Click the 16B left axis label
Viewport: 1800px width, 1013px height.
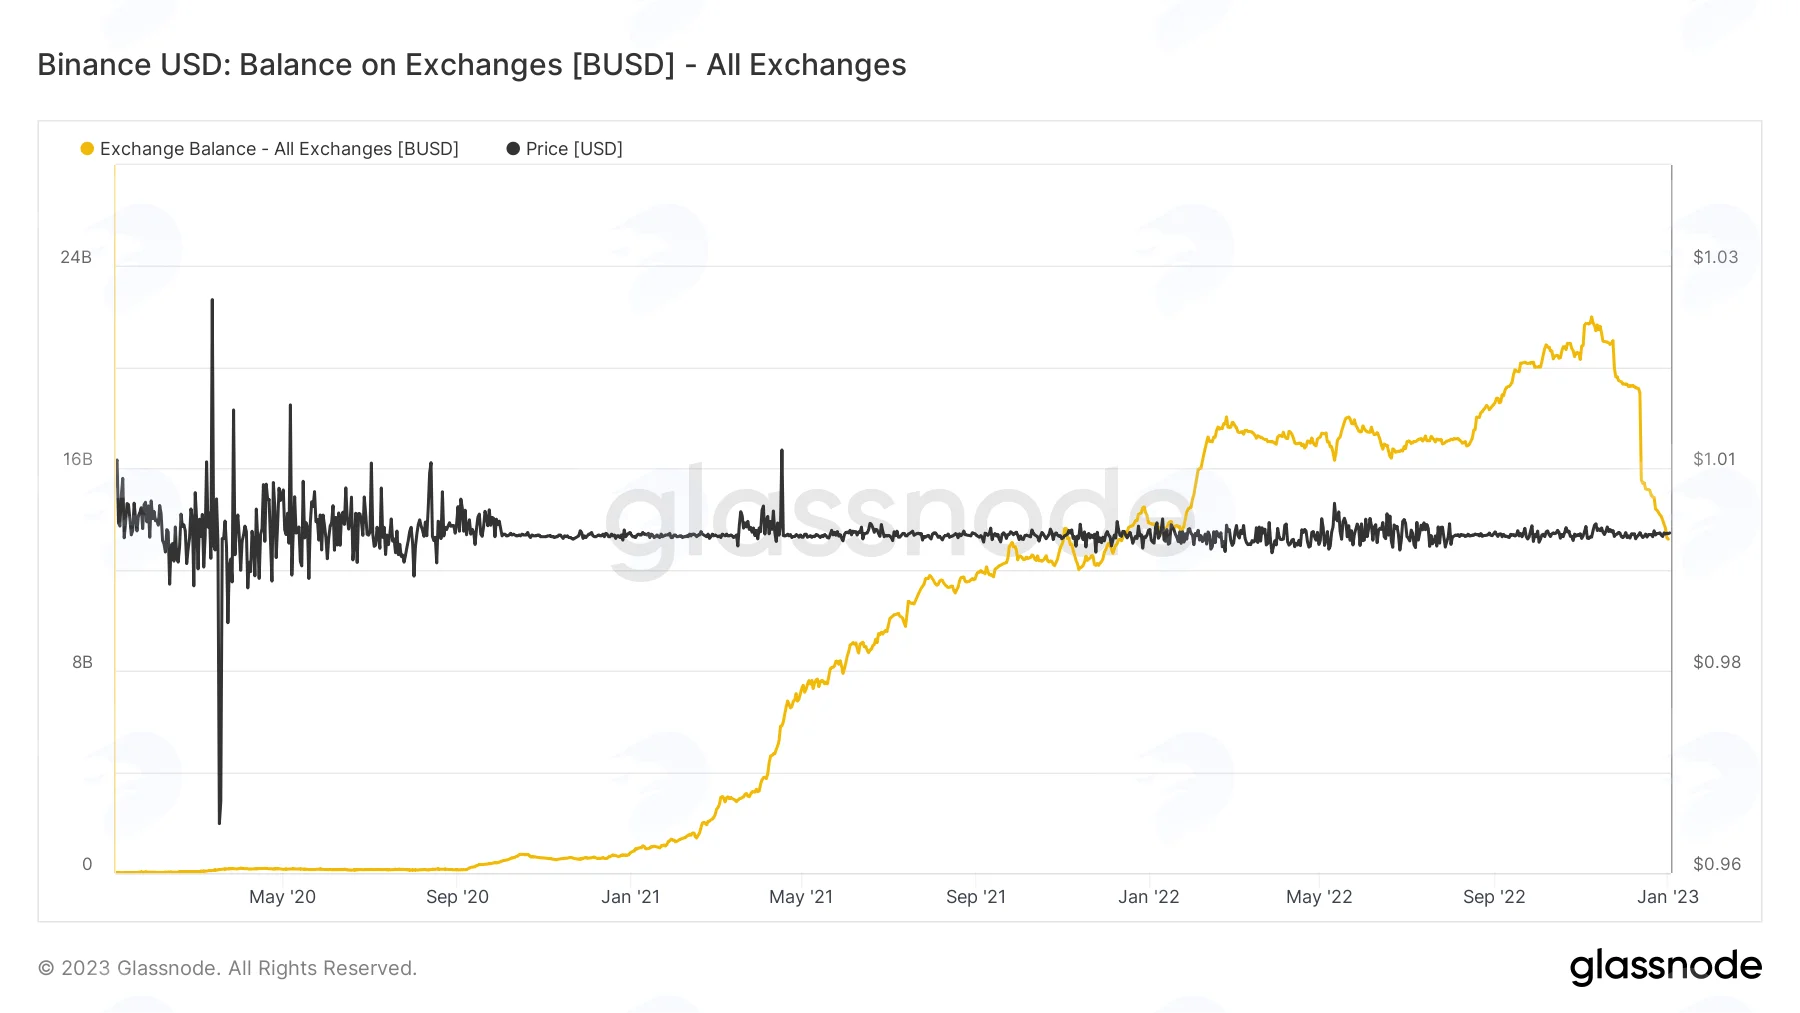point(77,459)
